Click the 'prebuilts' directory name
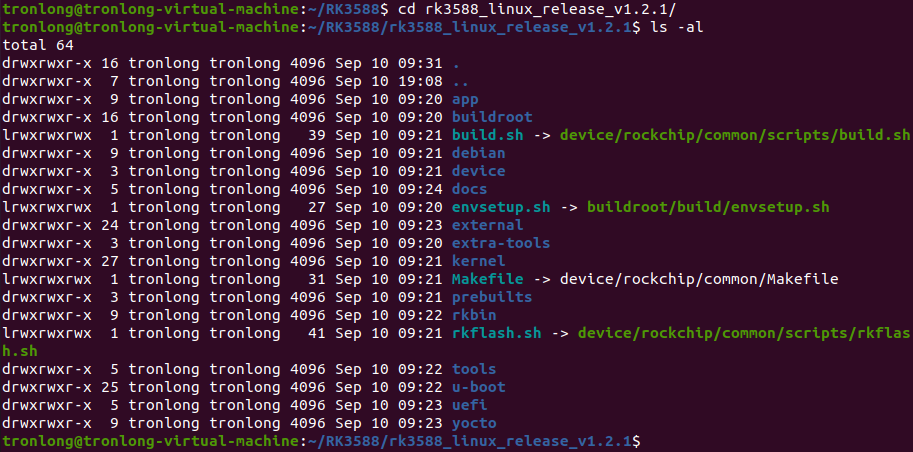This screenshot has height=452, width=913. point(492,297)
